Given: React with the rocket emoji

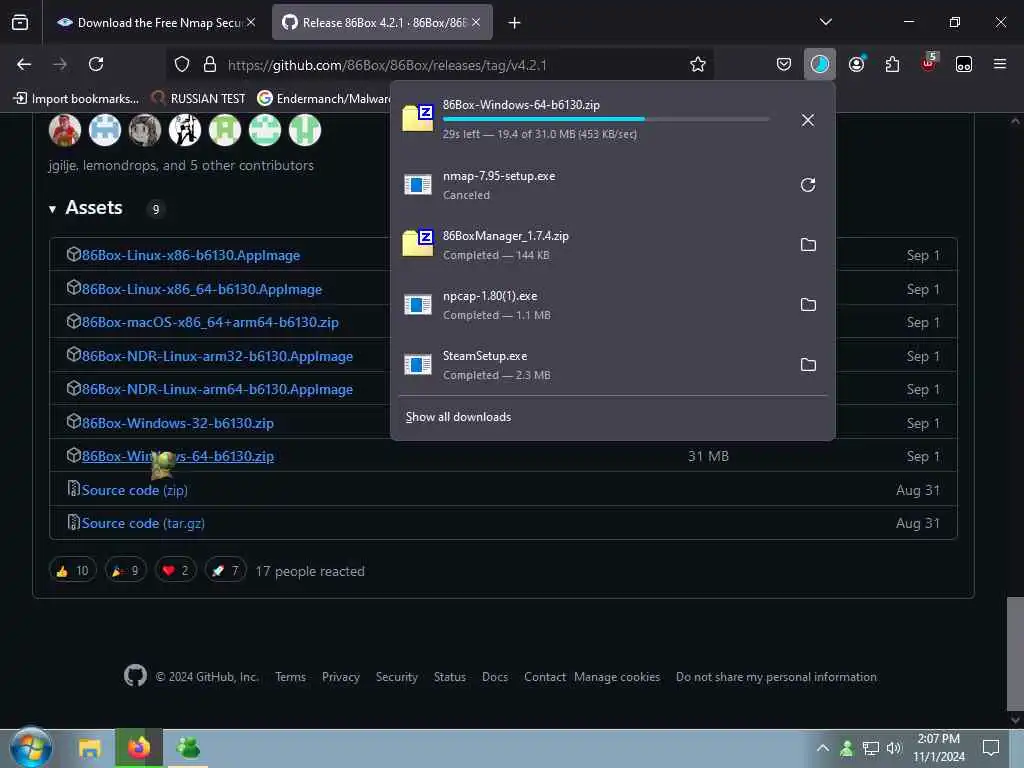Looking at the screenshot, I should point(225,571).
